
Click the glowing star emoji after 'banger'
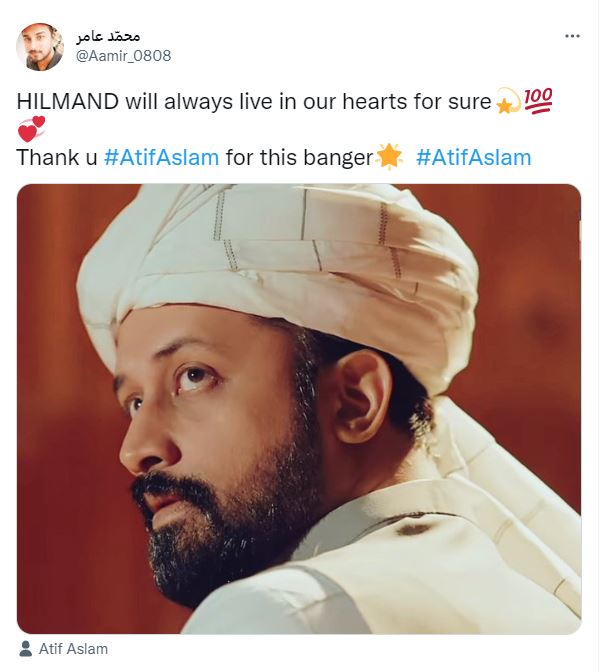pos(389,157)
